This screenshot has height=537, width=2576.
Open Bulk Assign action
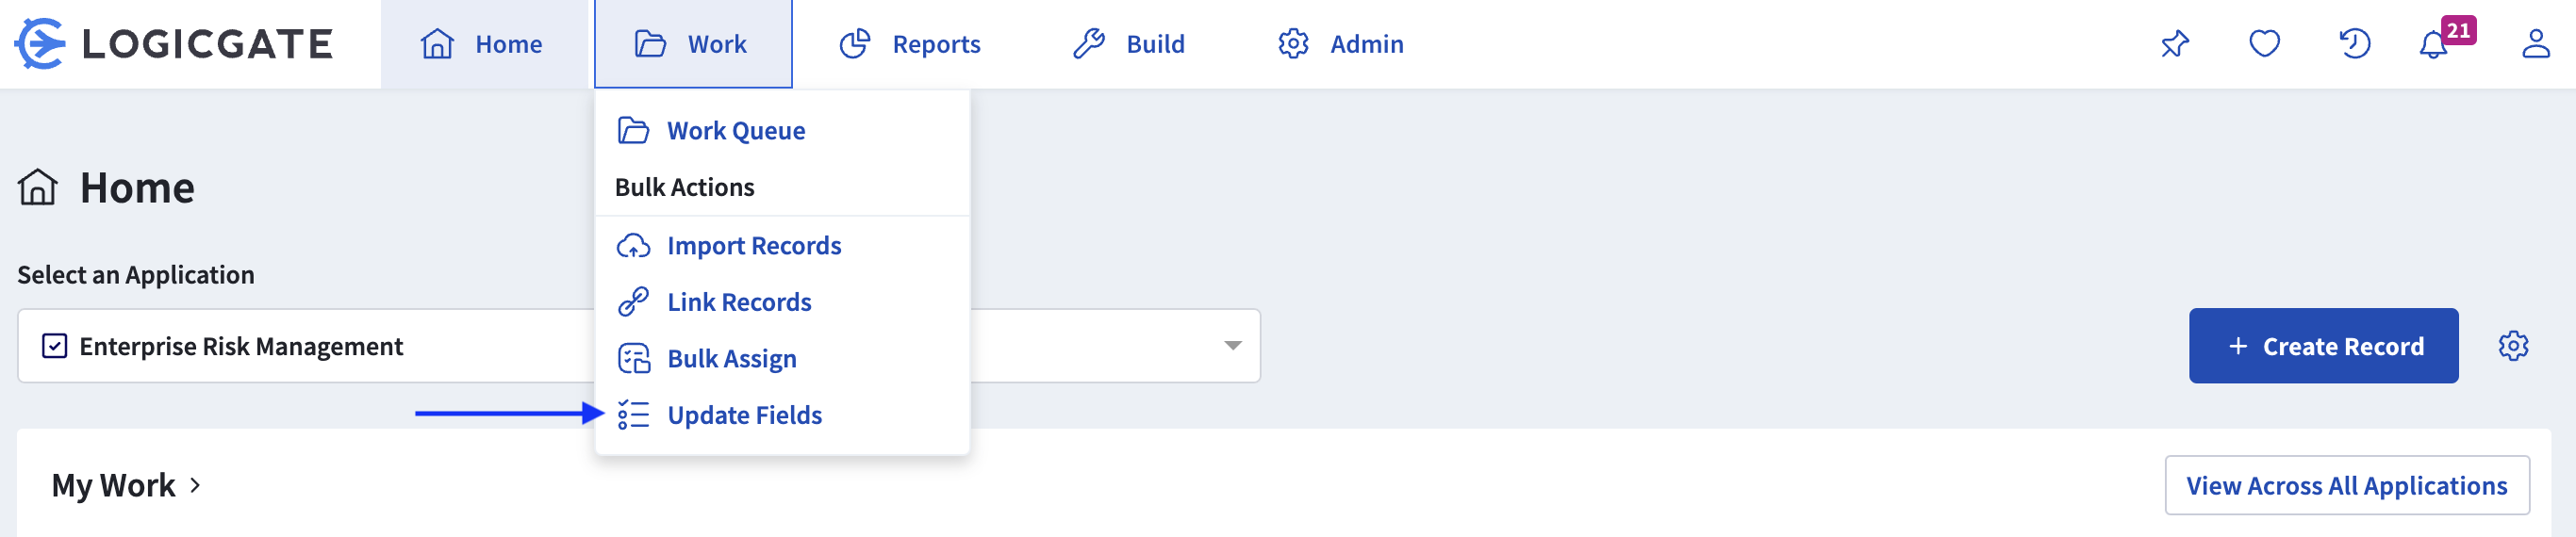click(731, 359)
